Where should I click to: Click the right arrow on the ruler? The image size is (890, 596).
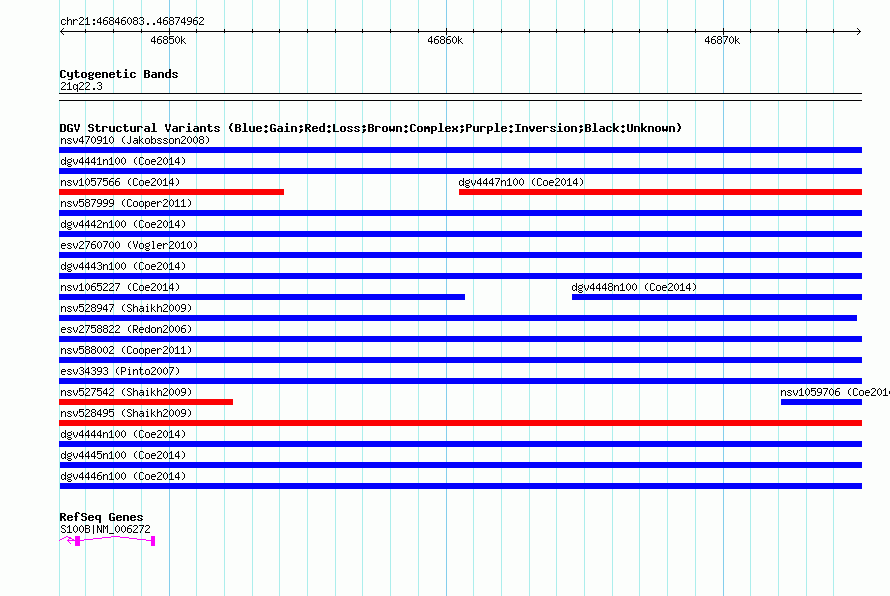pos(859,31)
